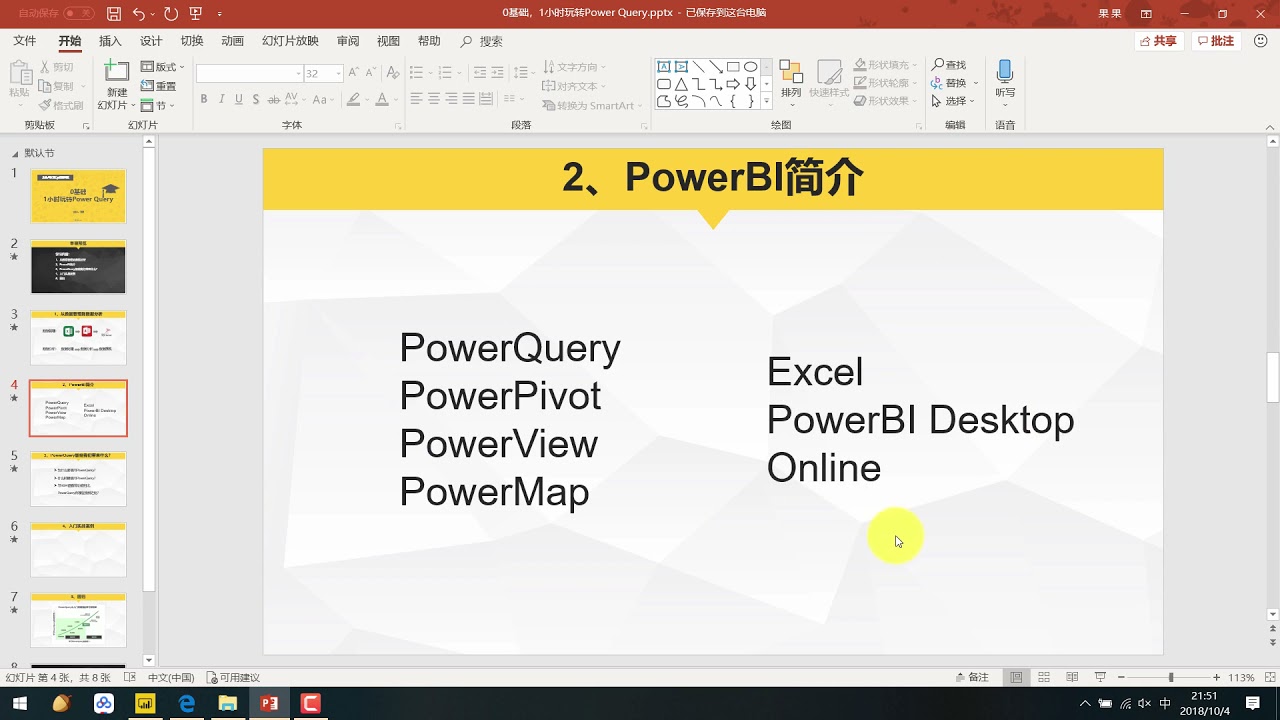
Task: Switch to the 幻灯片放映 tab
Action: (290, 41)
